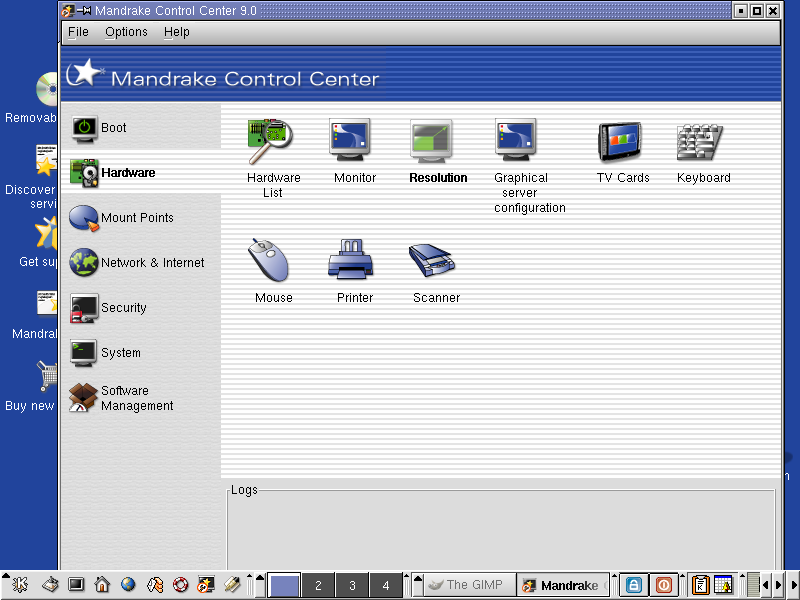This screenshot has width=800, height=600.
Task: Open the Klipper clipboard tray icon
Action: (x=701, y=585)
